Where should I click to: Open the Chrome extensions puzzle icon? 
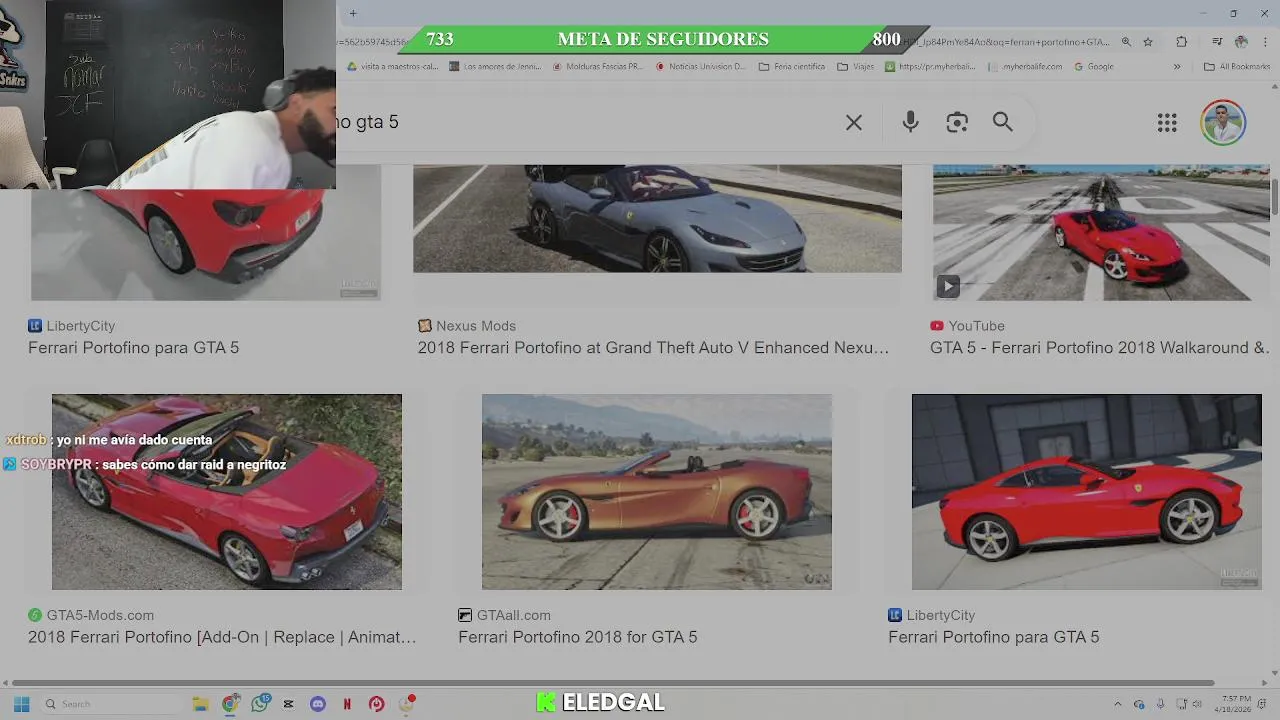coord(1181,42)
